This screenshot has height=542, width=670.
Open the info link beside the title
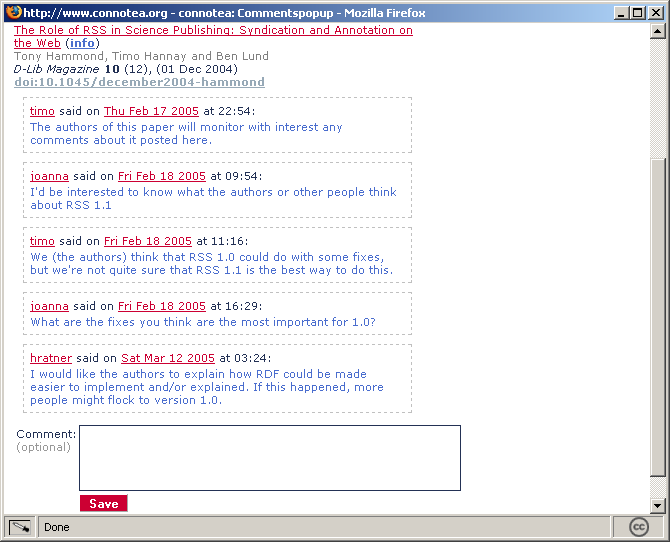[x=82, y=43]
